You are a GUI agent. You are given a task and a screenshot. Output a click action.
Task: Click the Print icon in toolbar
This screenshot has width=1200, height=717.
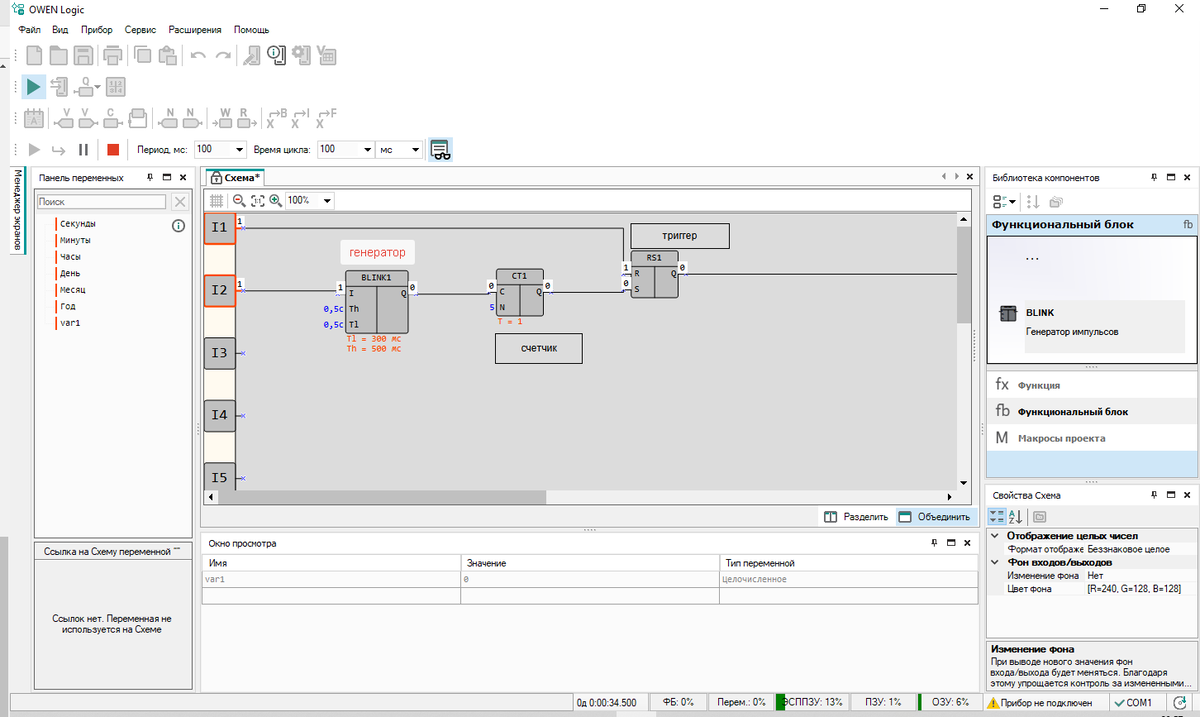point(113,55)
